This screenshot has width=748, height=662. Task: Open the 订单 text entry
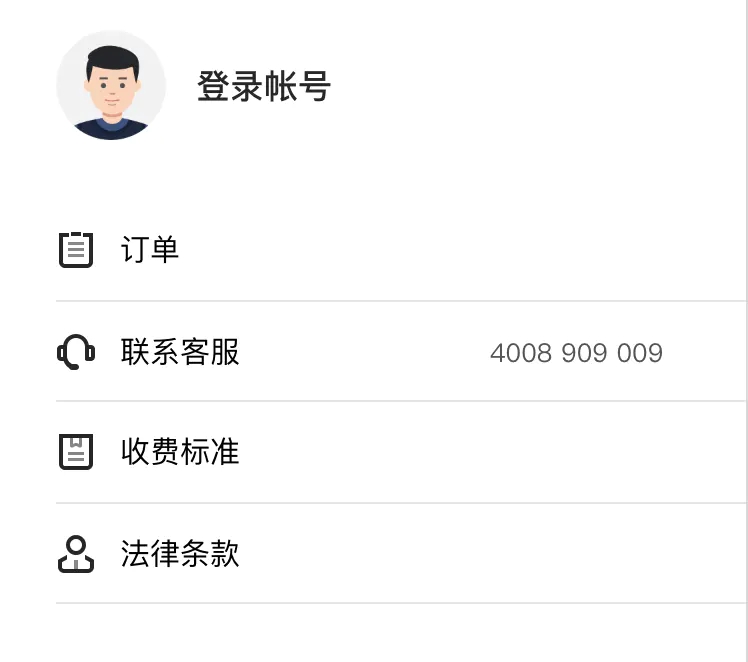click(150, 249)
